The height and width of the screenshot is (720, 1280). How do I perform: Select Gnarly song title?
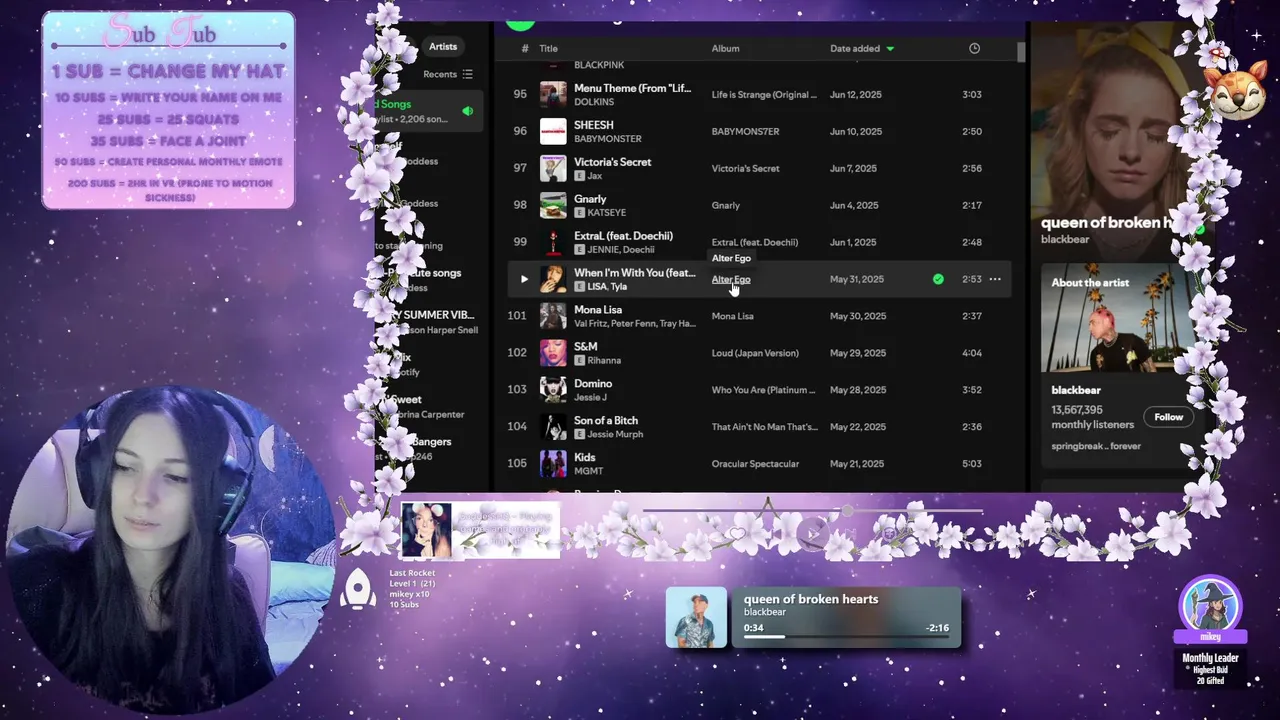590,199
